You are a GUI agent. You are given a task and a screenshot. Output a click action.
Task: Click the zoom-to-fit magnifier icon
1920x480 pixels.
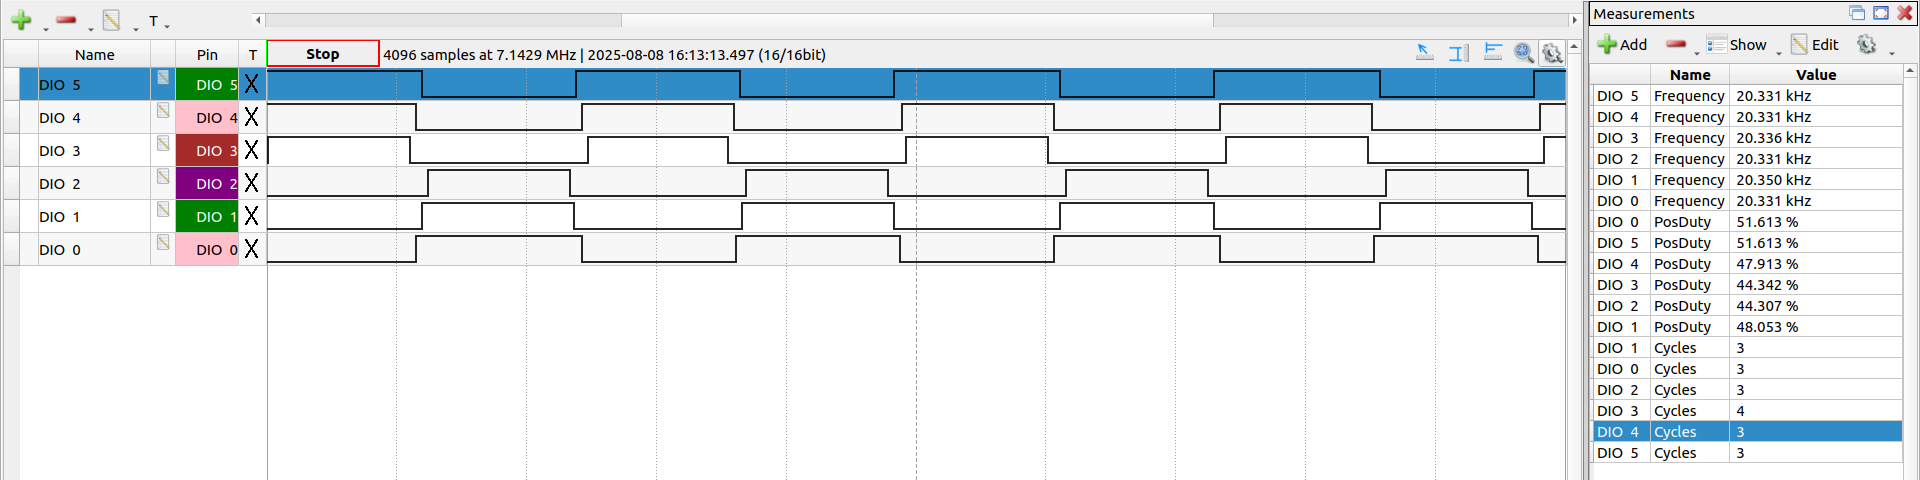[x=1524, y=53]
